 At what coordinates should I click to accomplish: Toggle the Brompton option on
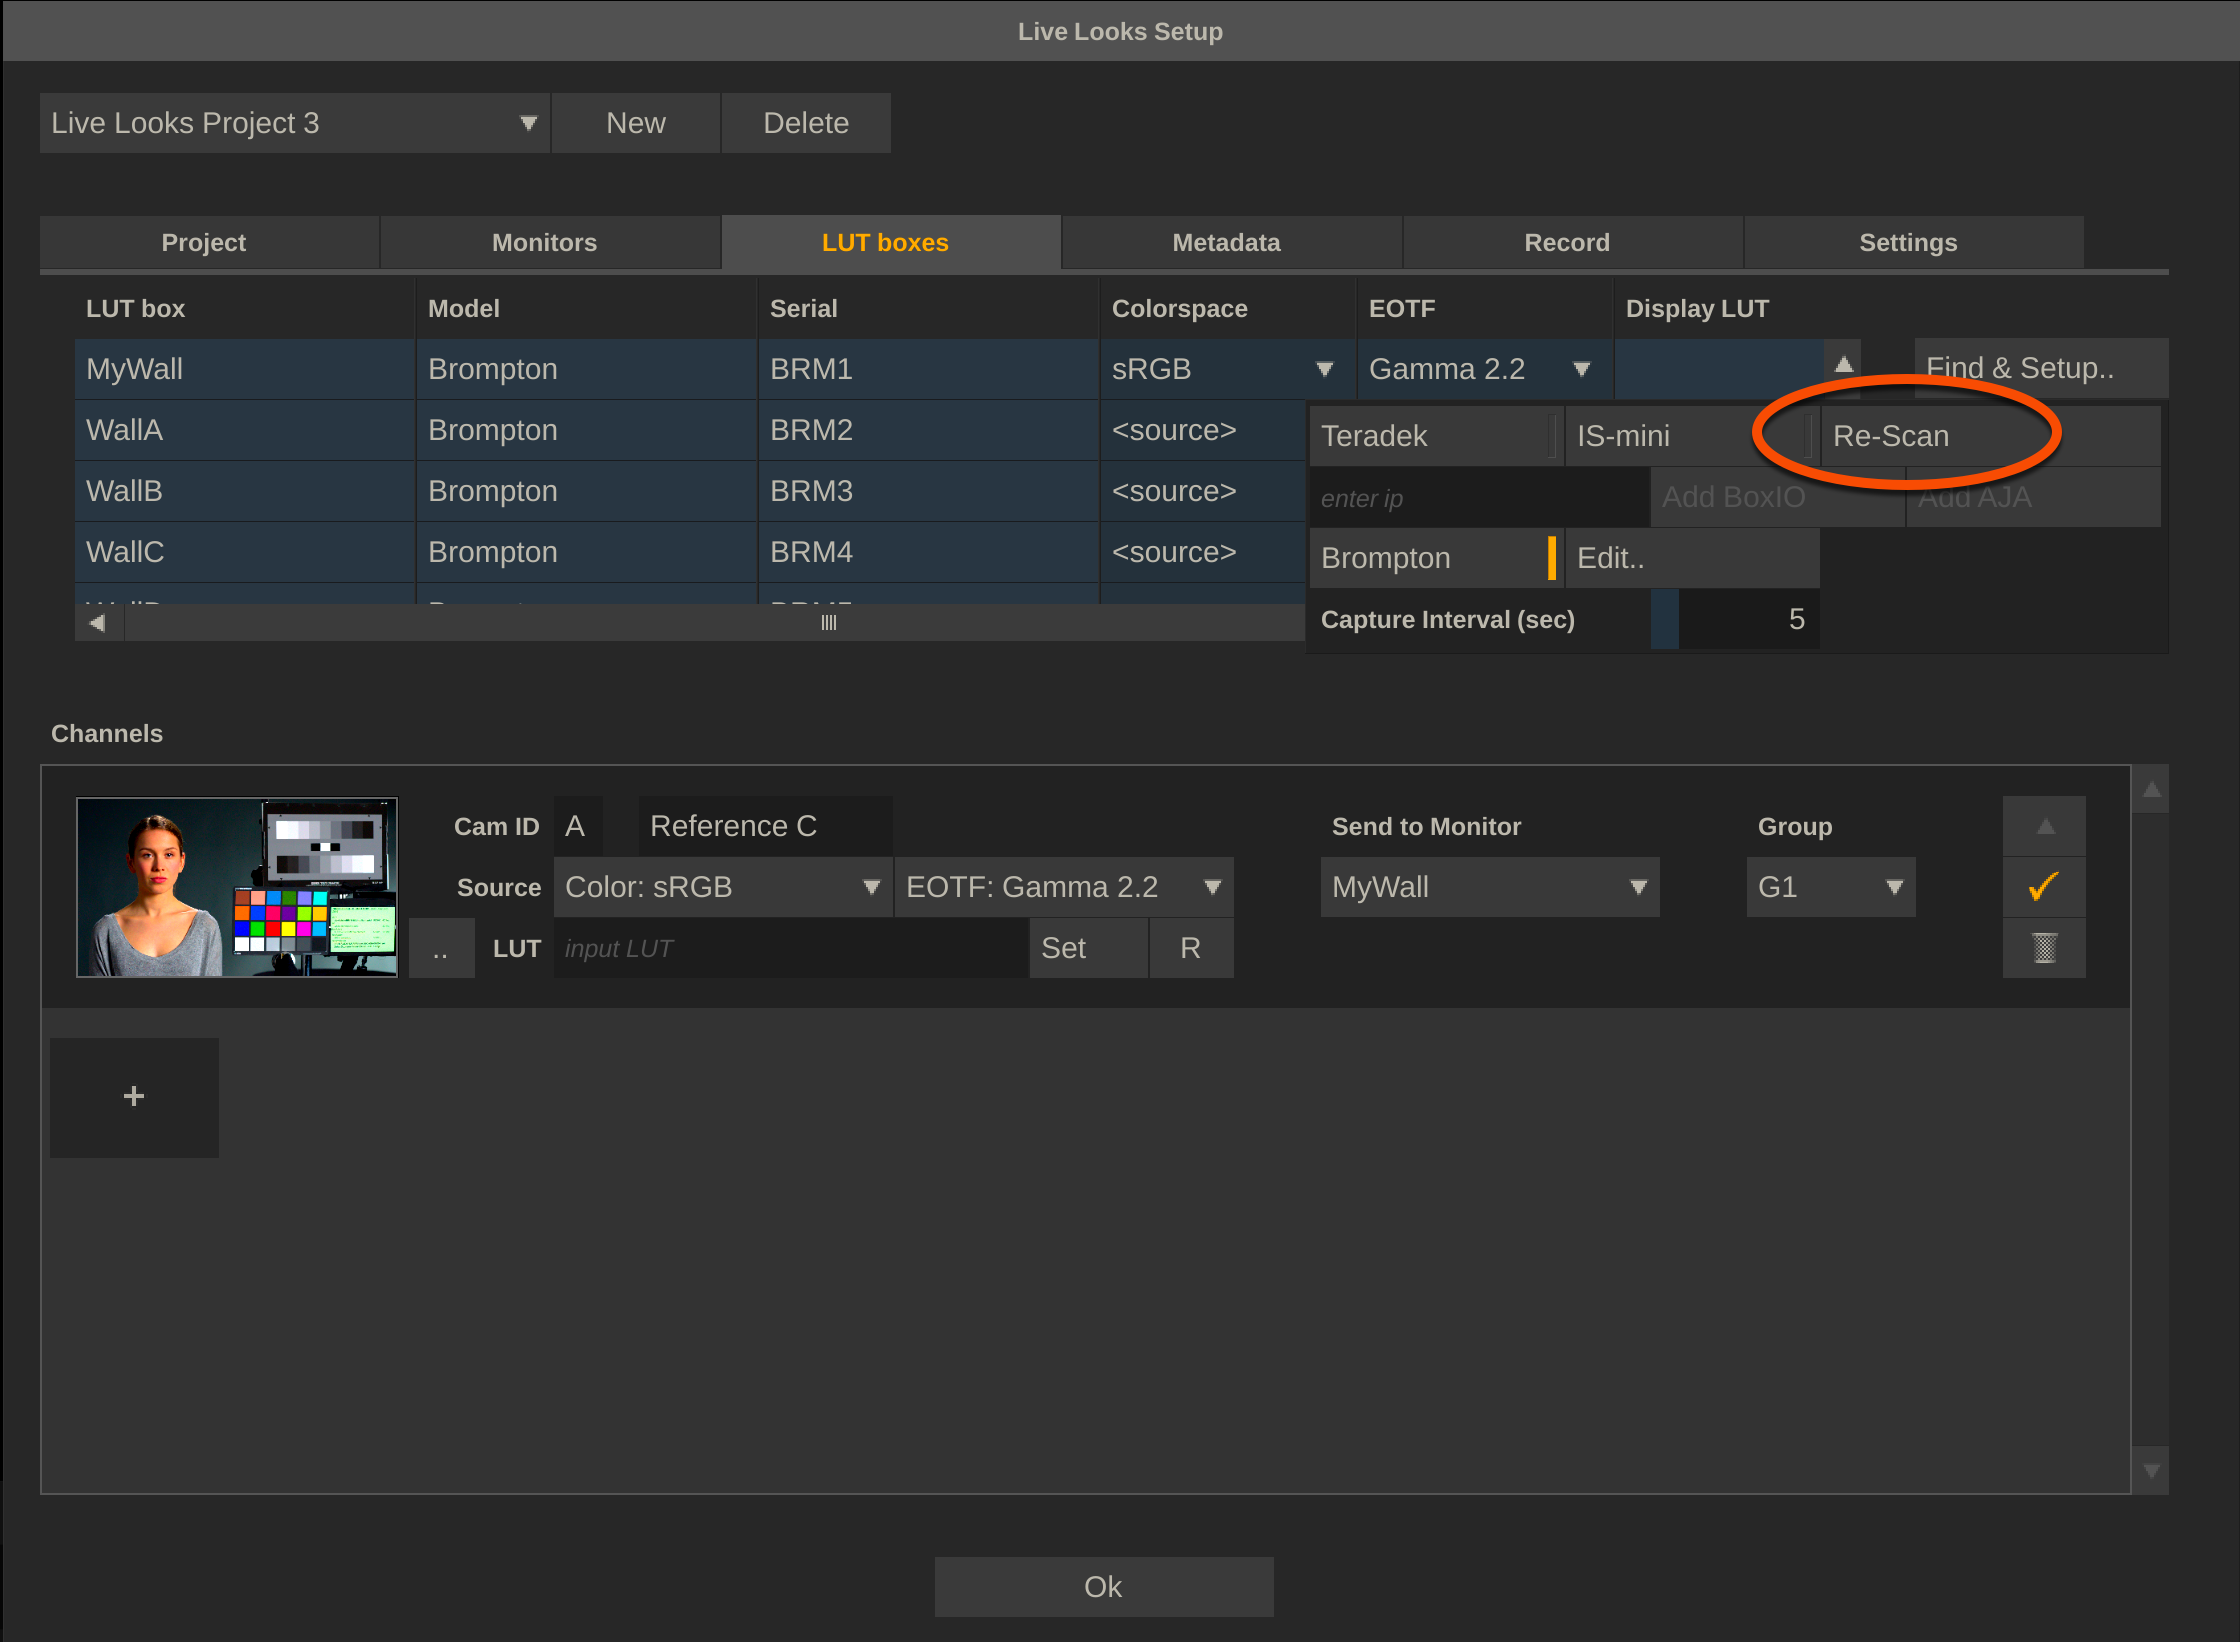[1434, 558]
